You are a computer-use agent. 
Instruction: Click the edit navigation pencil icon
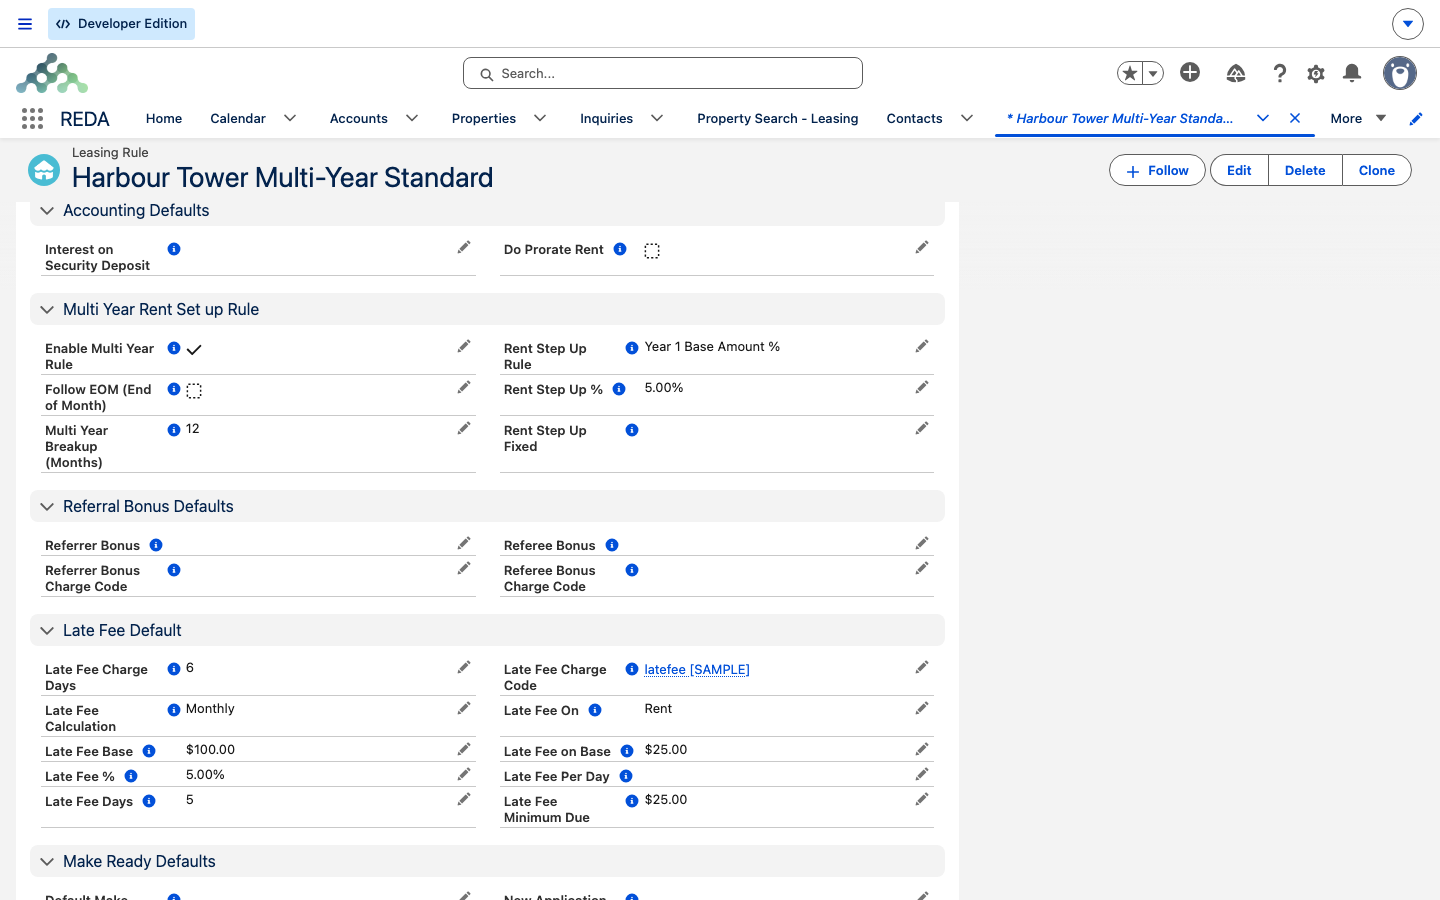[x=1416, y=119]
